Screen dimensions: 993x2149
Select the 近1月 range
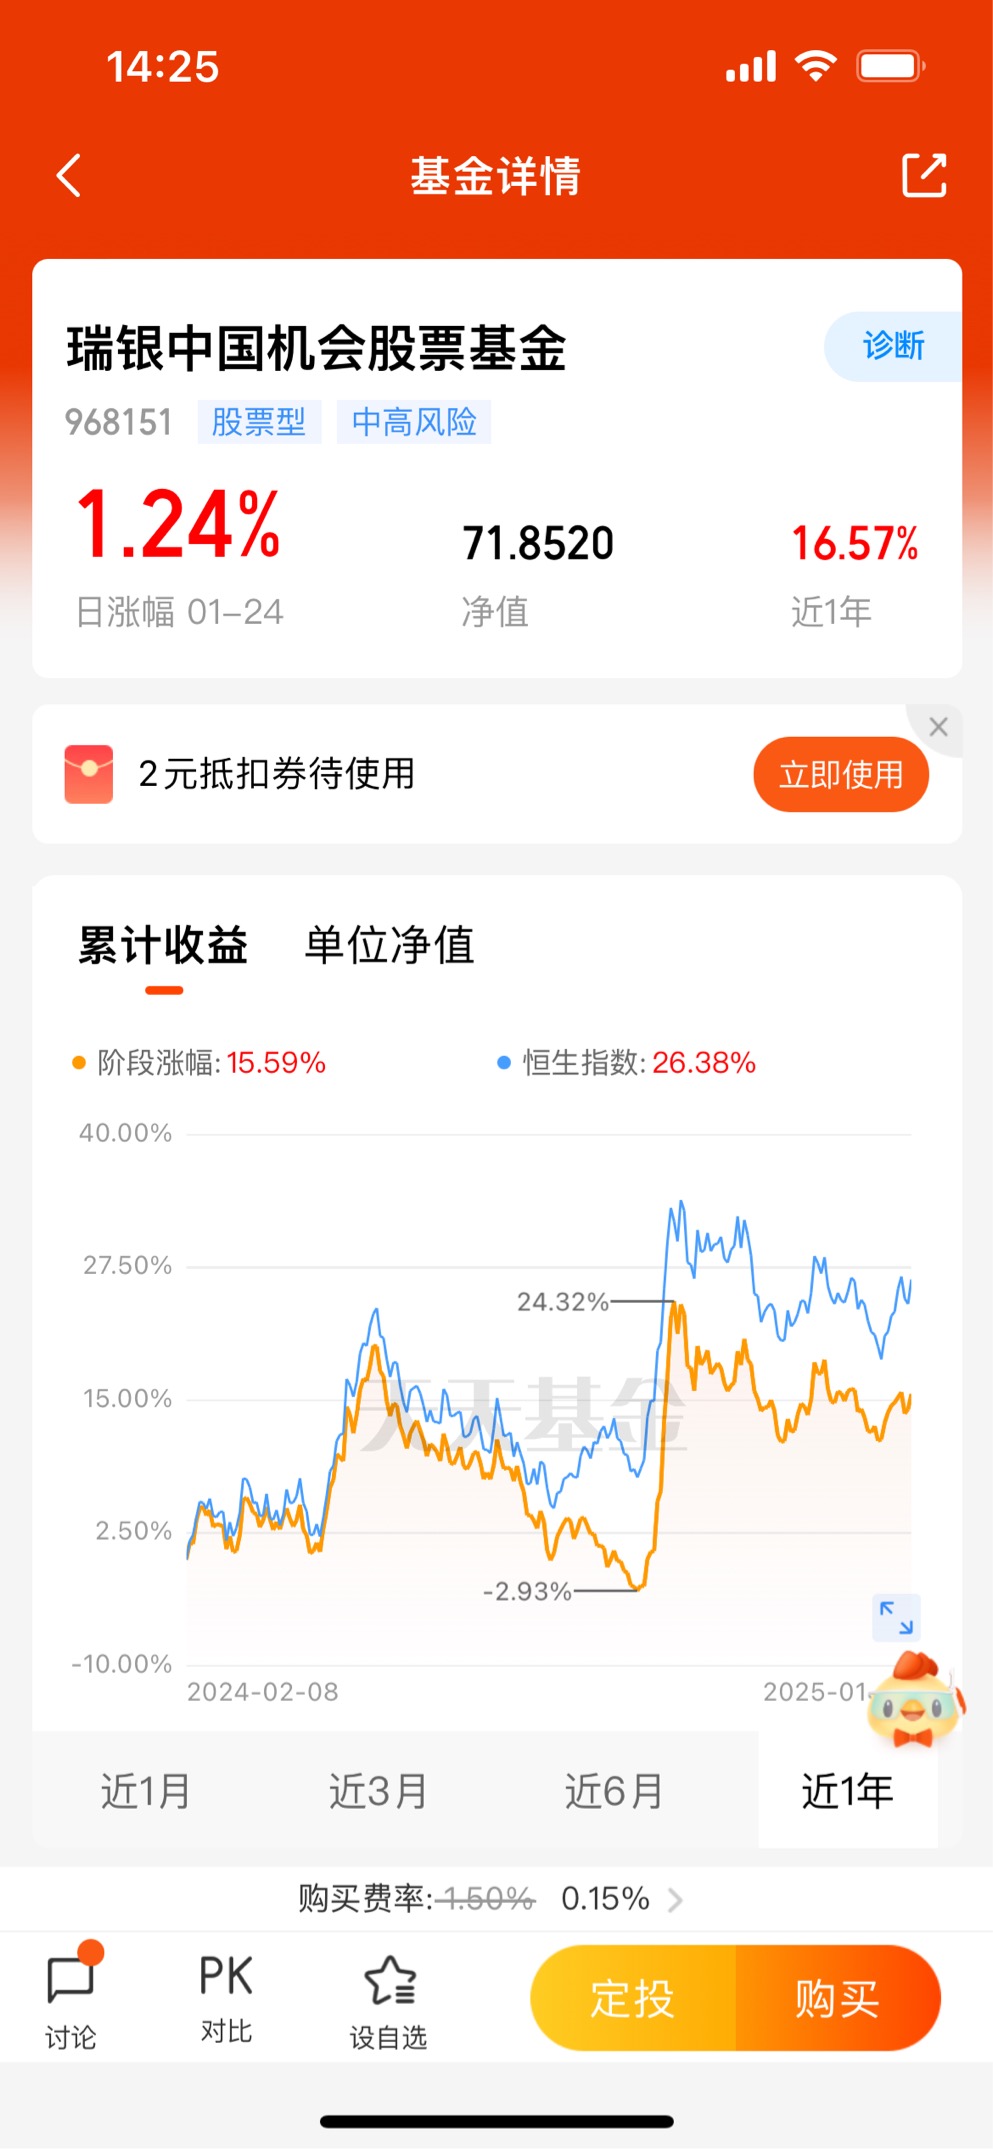[146, 1790]
